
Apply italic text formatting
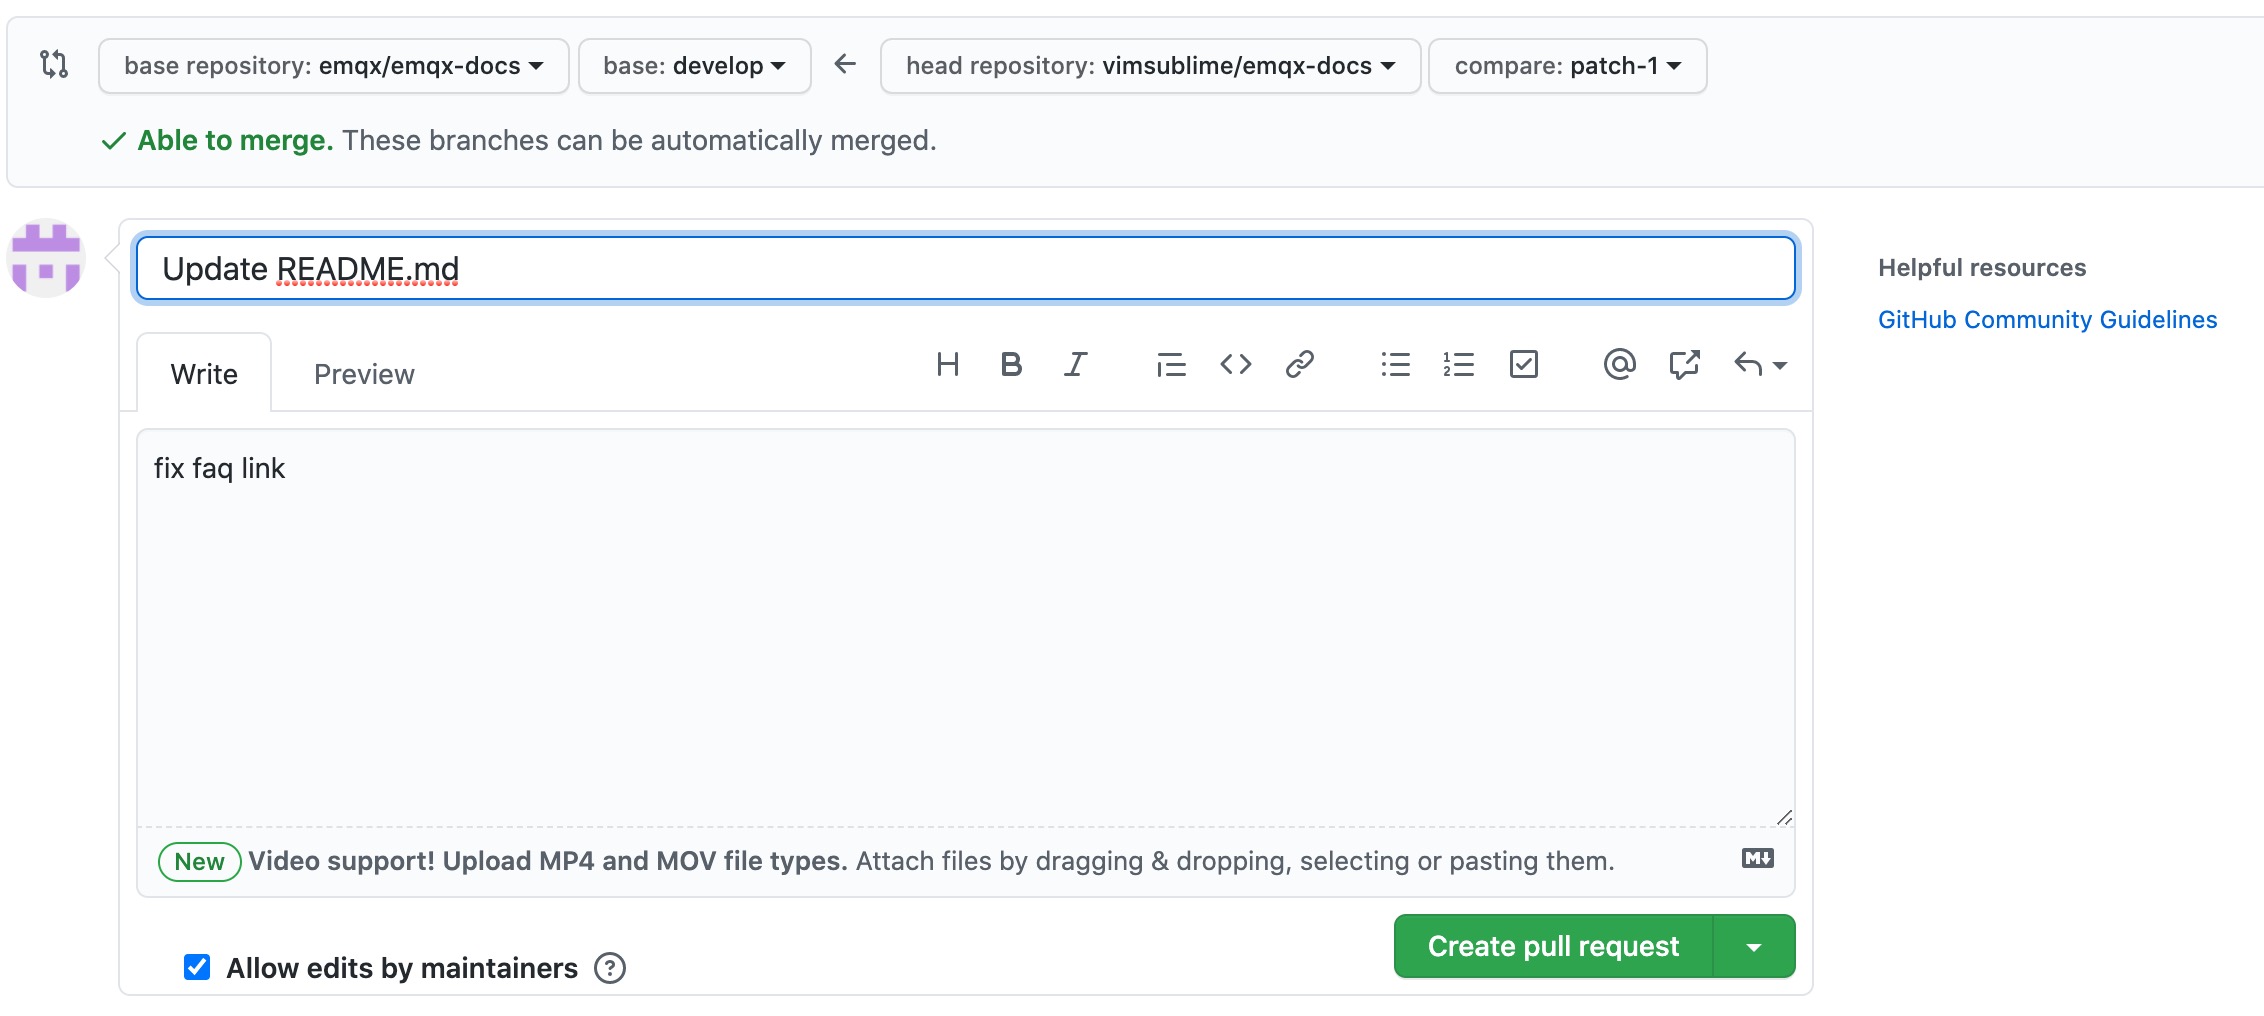[1075, 365]
